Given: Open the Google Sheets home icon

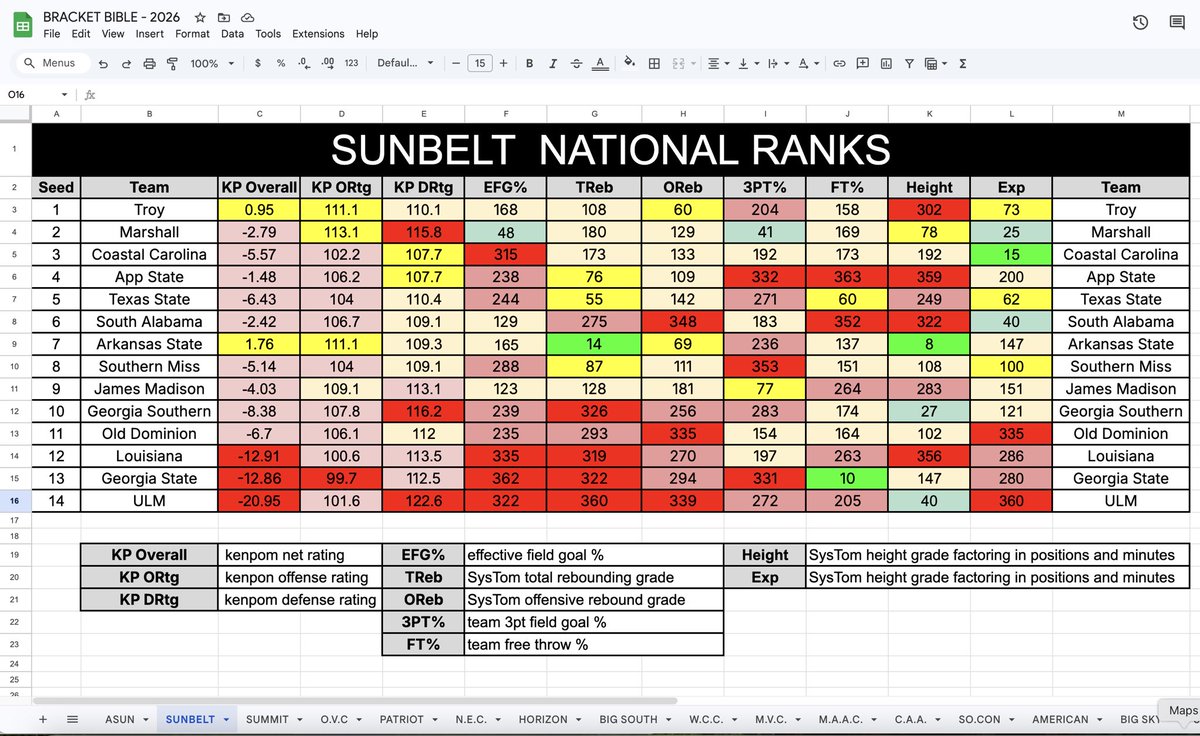Looking at the screenshot, I should tap(22, 24).
